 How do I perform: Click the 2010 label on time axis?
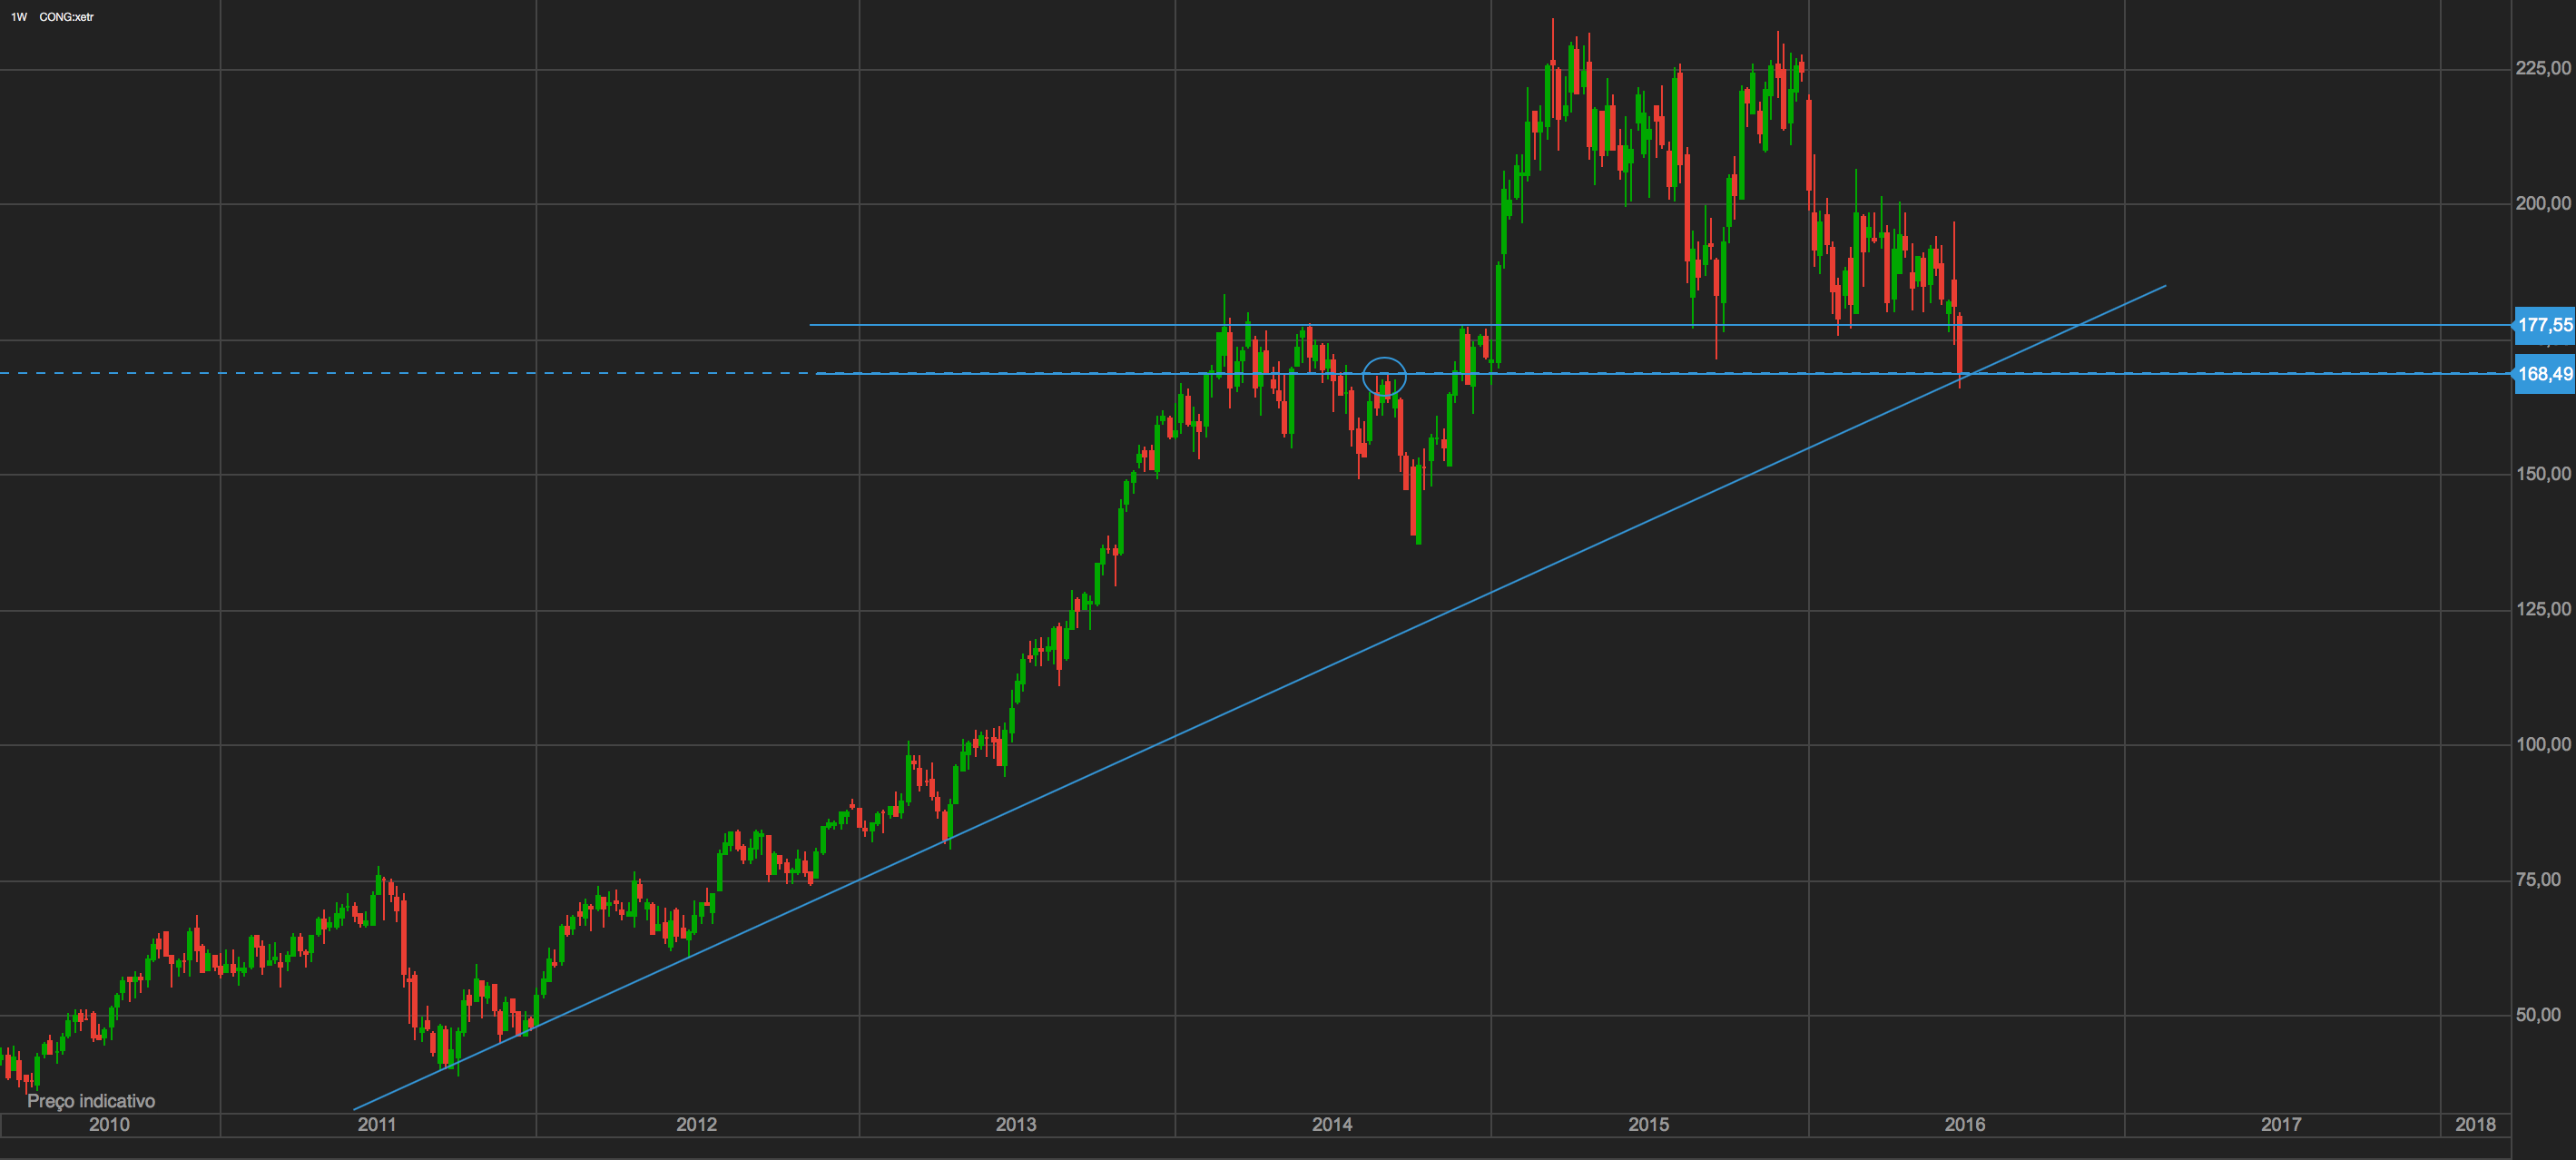pos(109,1125)
